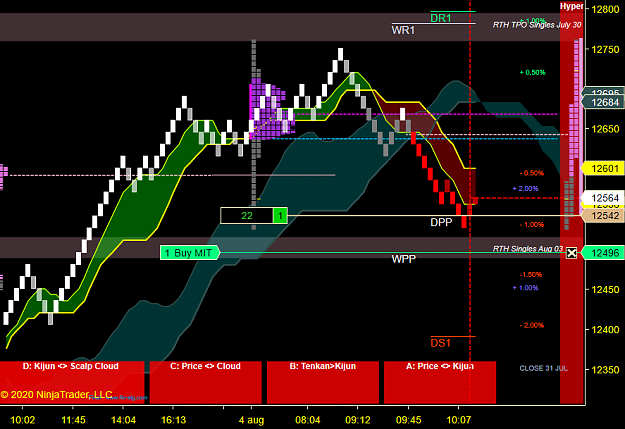Click the + 0.50% level label
625x429 pixels.
[x=533, y=73]
